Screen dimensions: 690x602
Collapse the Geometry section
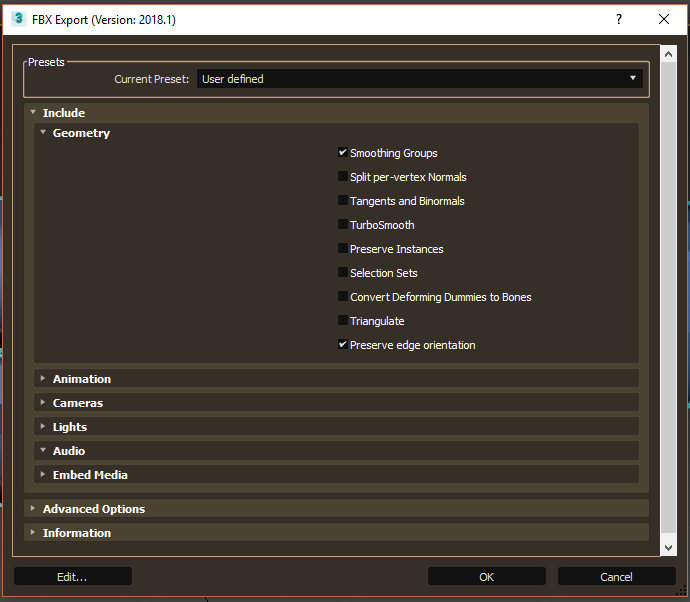click(x=80, y=133)
